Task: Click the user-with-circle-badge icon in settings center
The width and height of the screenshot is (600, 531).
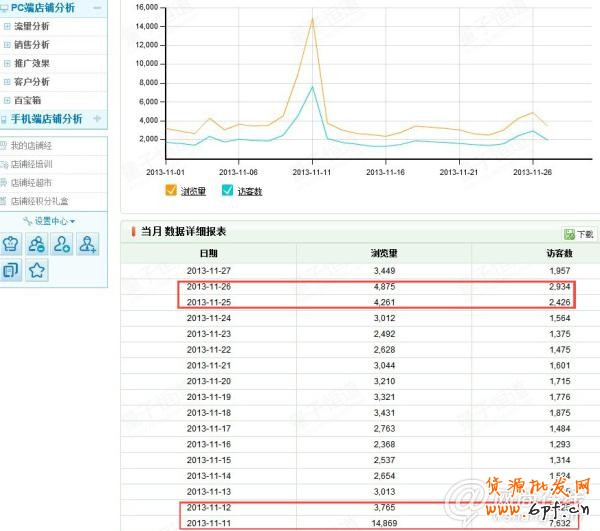Action: coord(62,243)
